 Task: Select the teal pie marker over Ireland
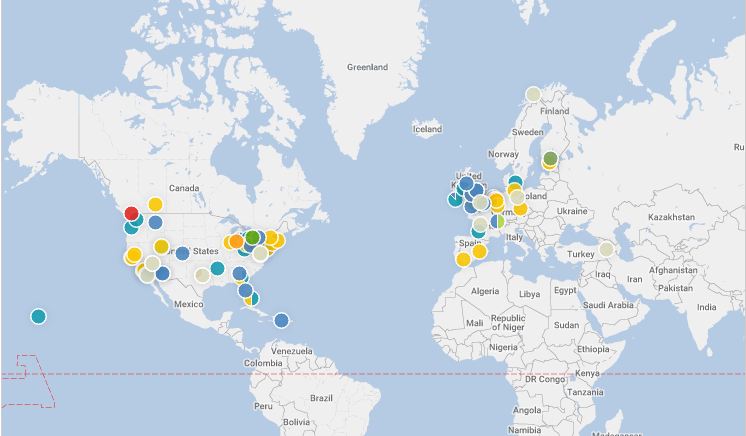pyautogui.click(x=455, y=199)
